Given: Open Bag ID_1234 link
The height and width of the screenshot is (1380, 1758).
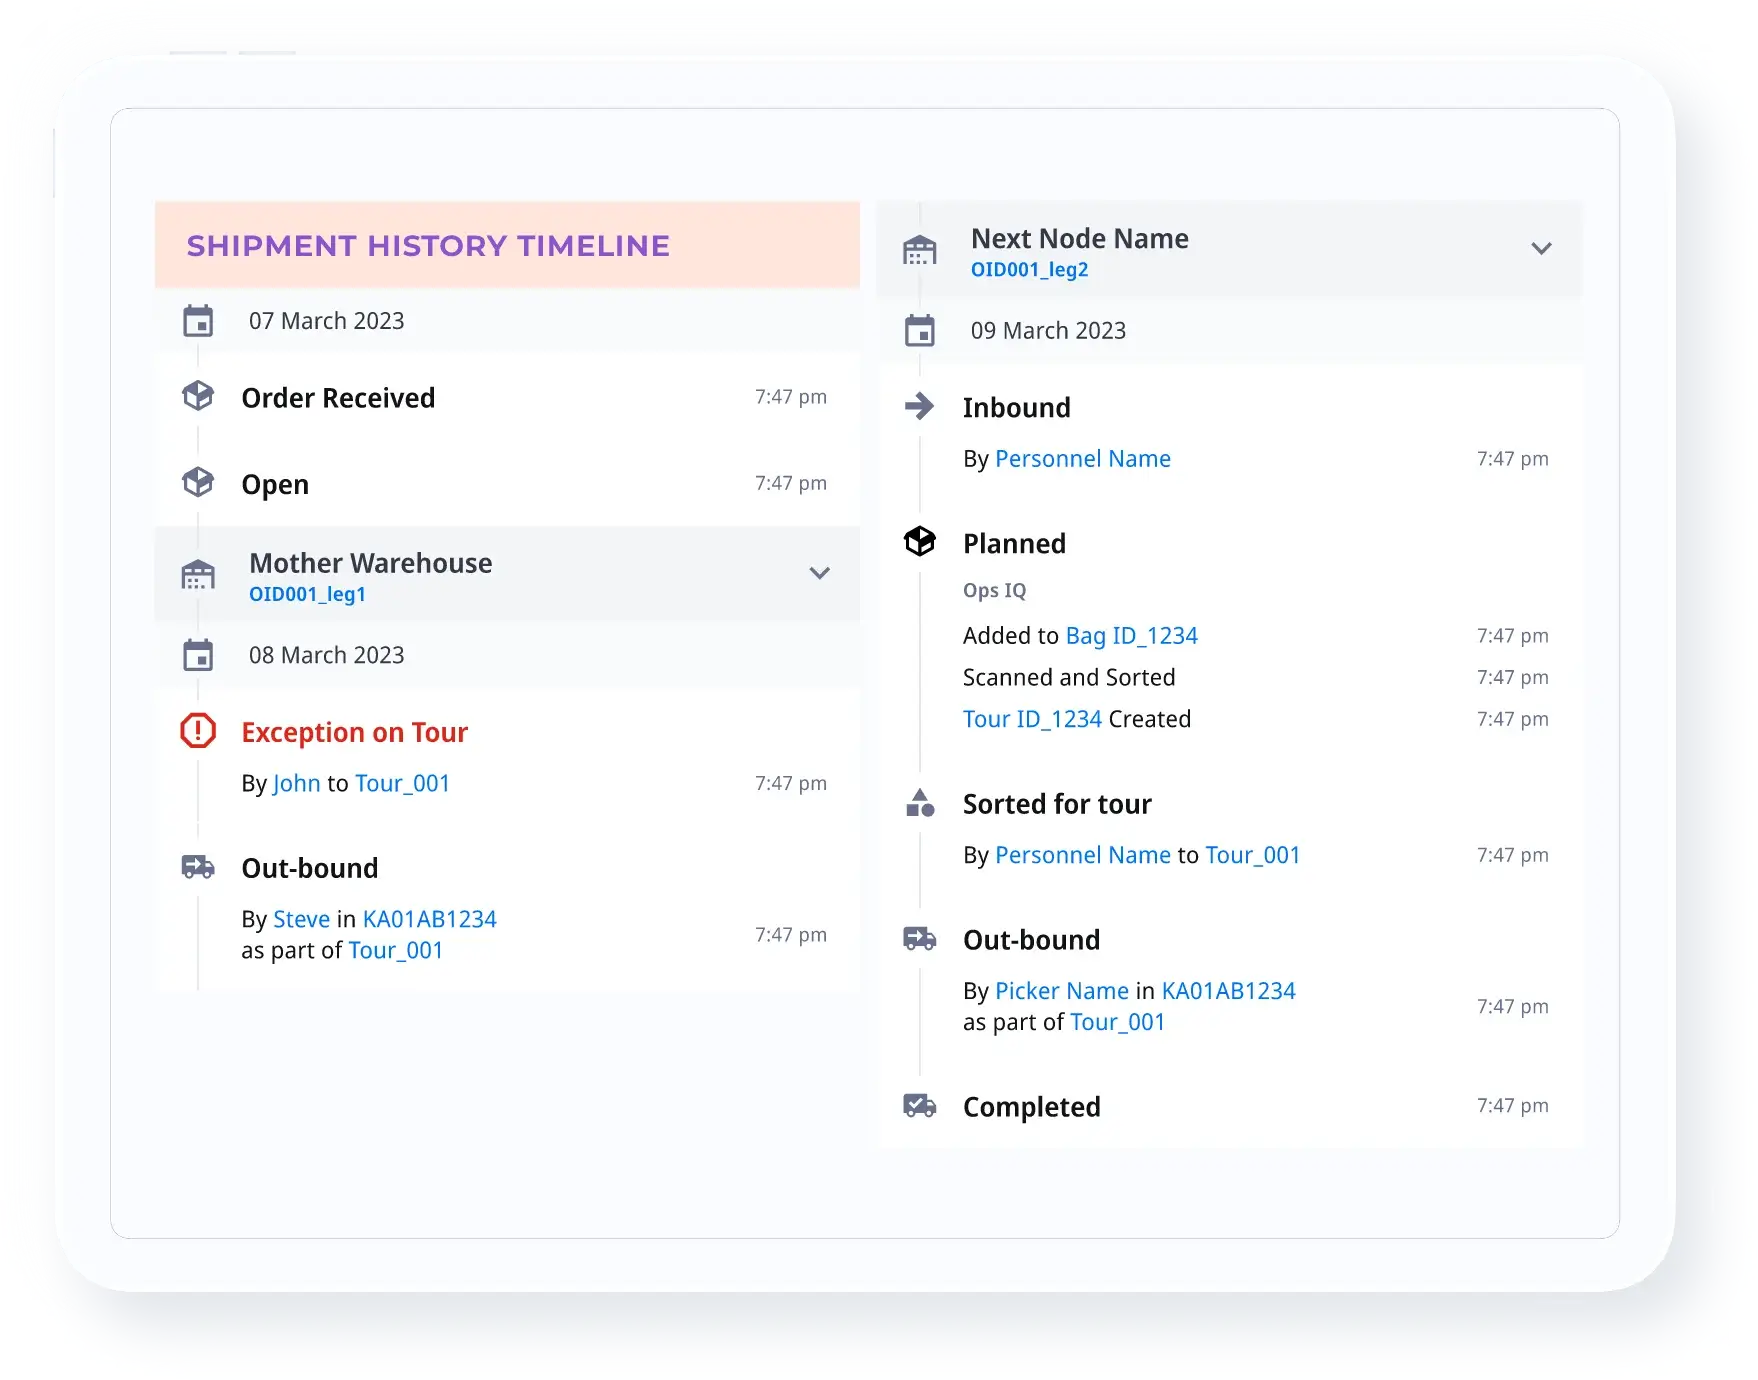Looking at the screenshot, I should 1131,636.
